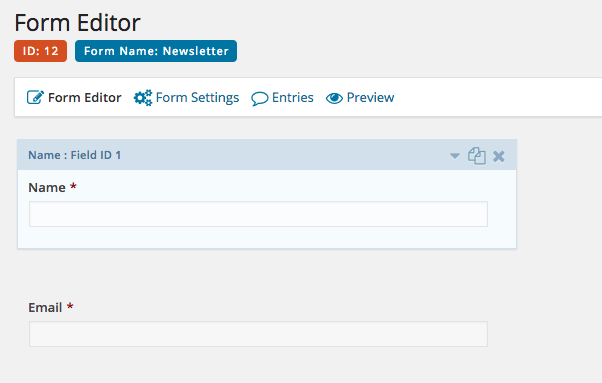Screen dimensions: 602x383
Task: Click the orange ID: 12 badge
Action: (x=40, y=51)
